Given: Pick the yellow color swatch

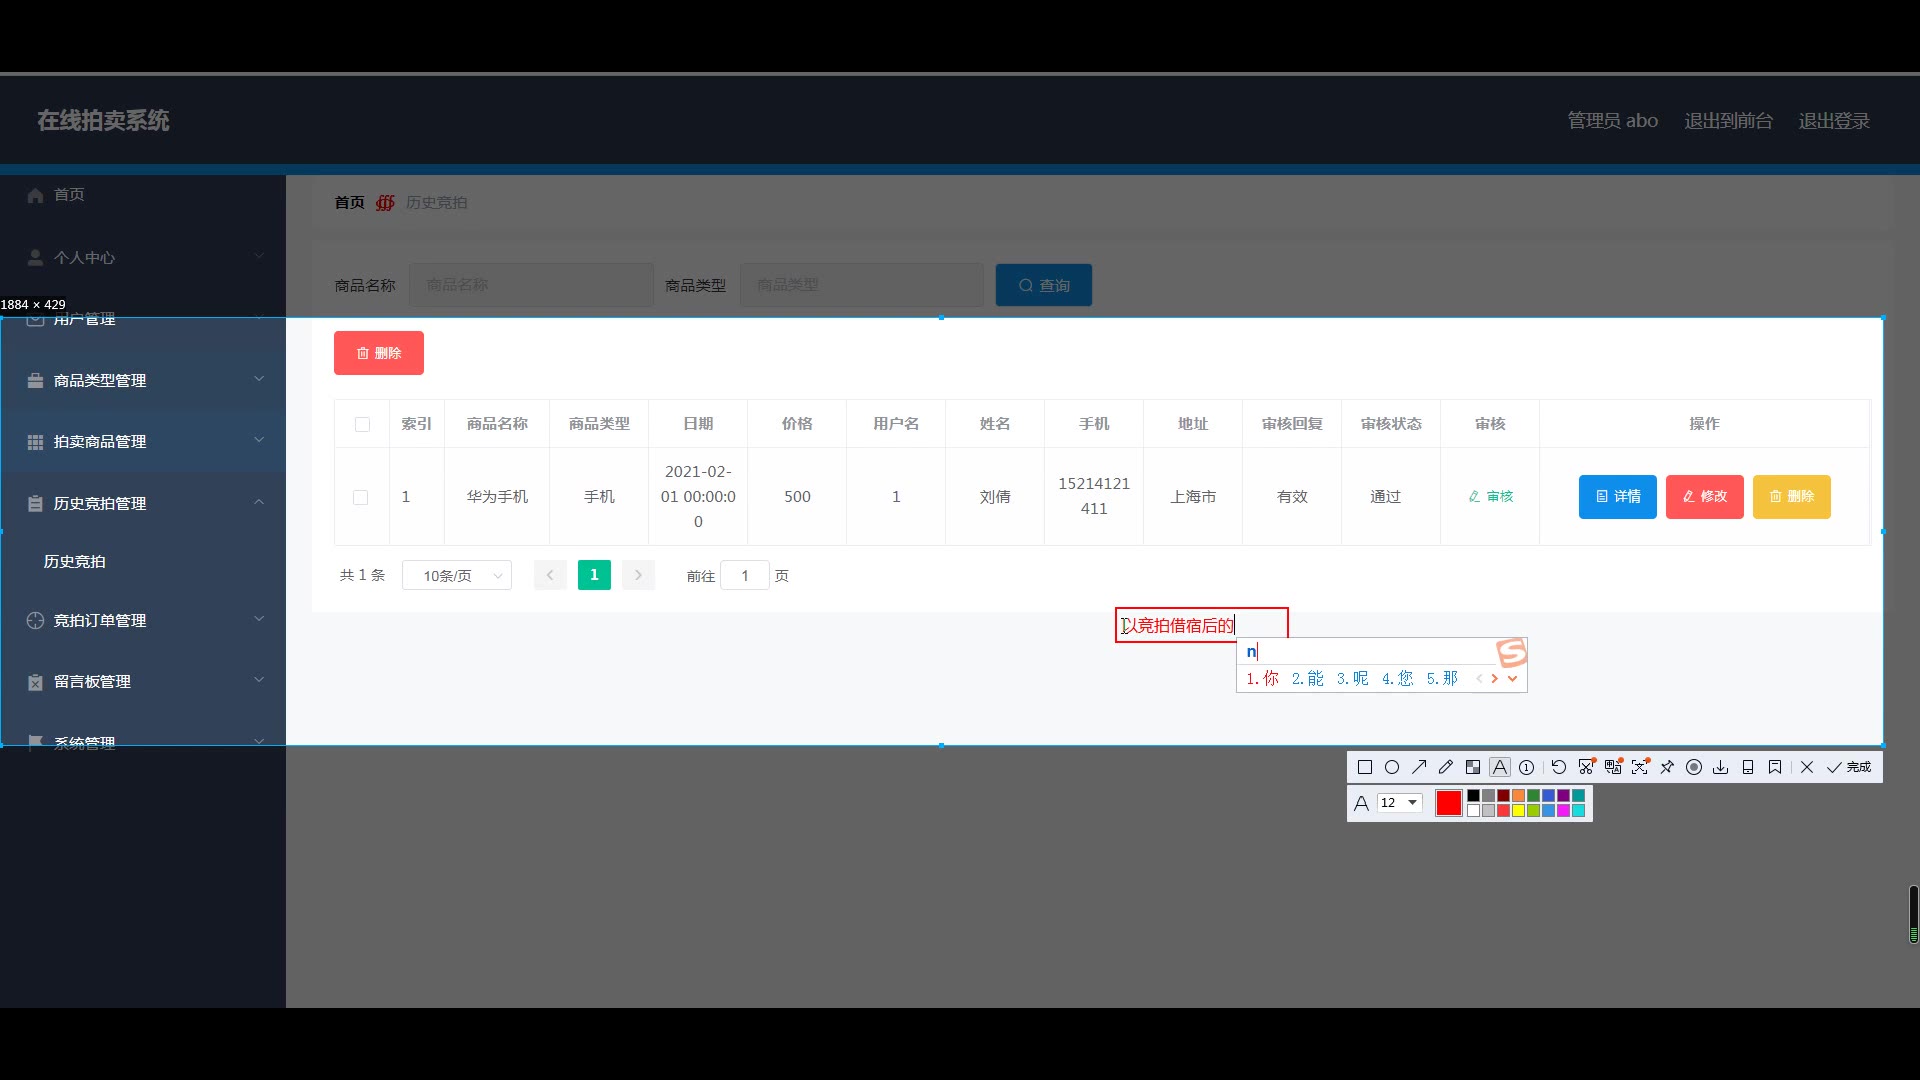Looking at the screenshot, I should (x=1518, y=811).
